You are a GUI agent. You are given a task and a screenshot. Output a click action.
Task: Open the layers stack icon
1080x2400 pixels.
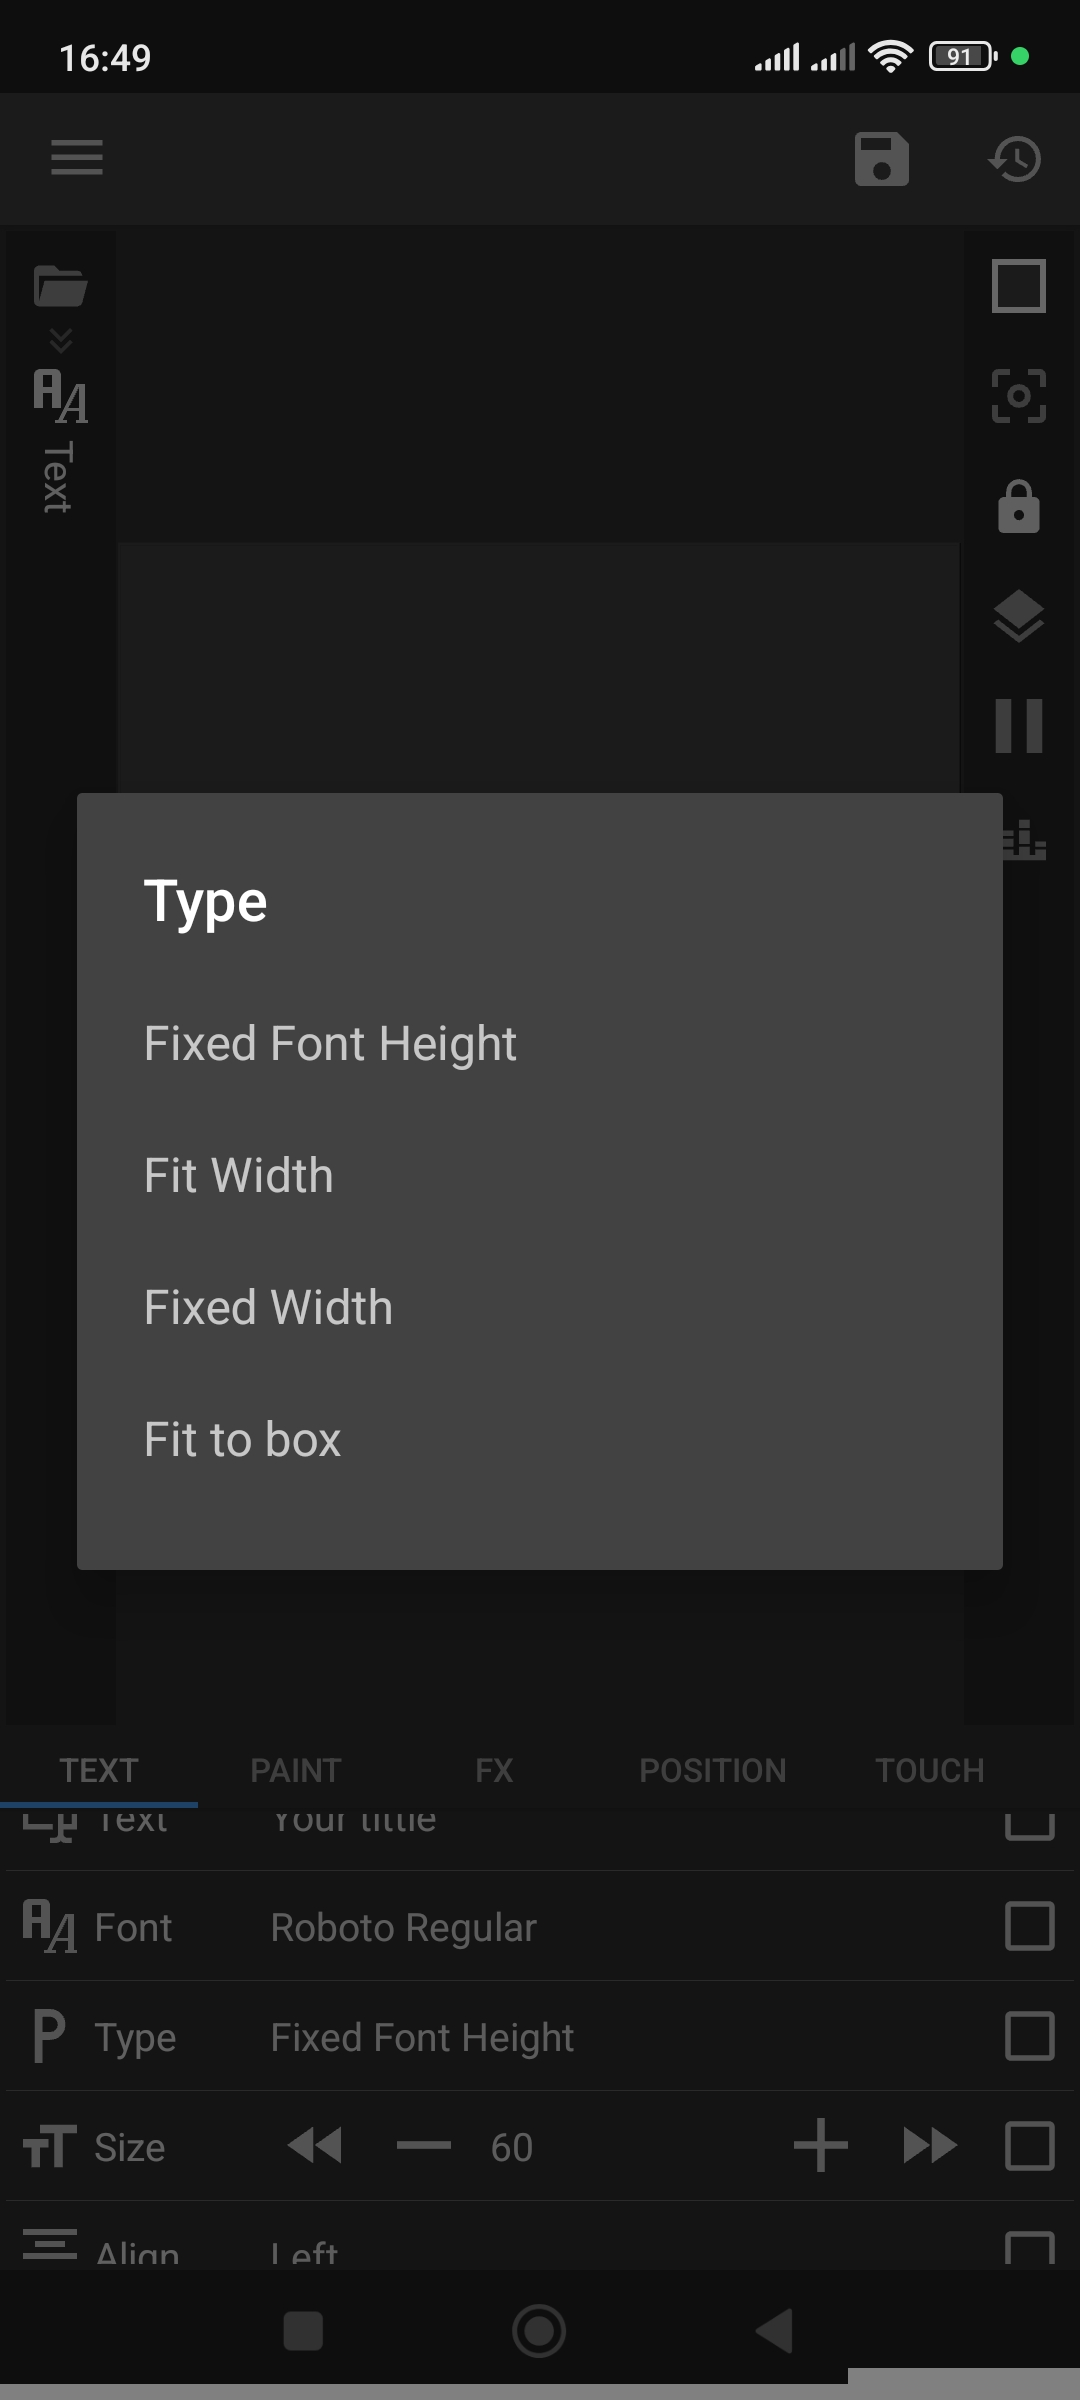(x=1018, y=616)
